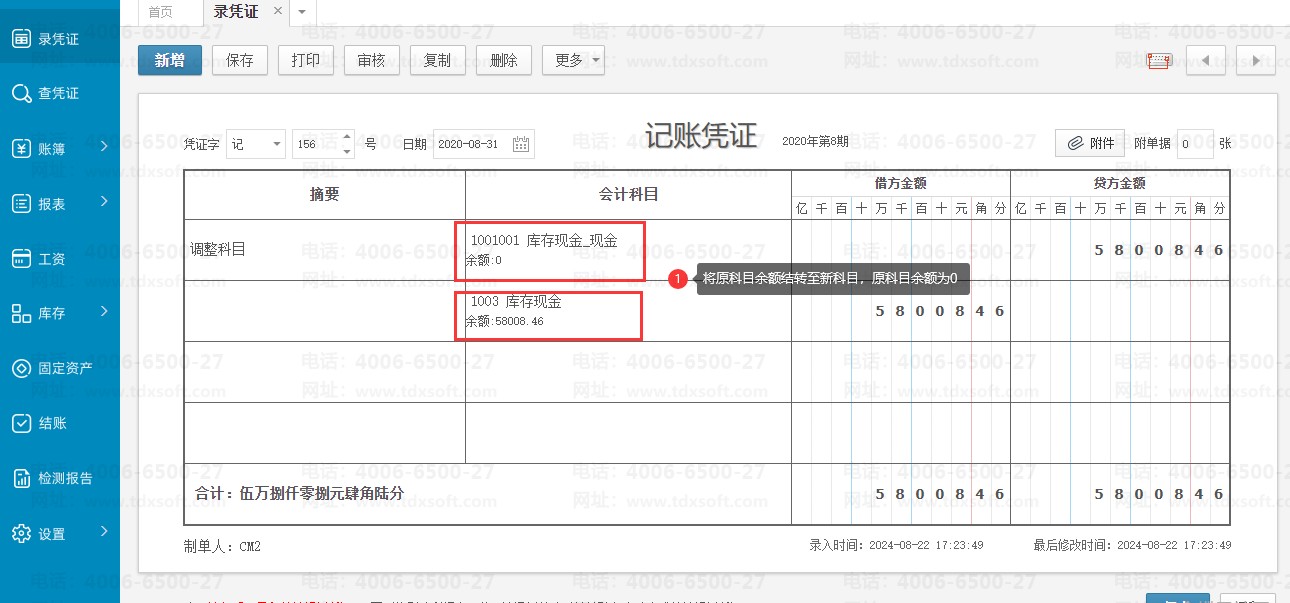Click the 附件 attachment button
The image size is (1290, 603).
(1090, 143)
